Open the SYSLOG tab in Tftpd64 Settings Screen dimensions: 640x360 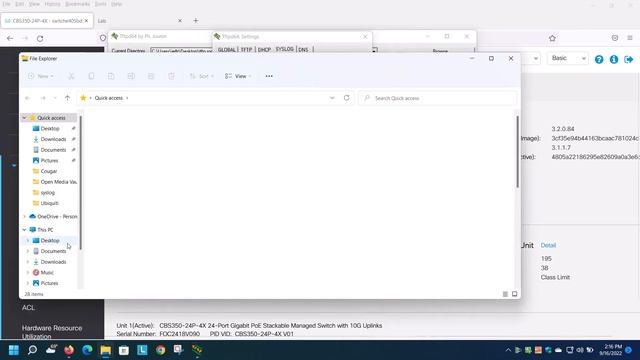[x=284, y=49]
